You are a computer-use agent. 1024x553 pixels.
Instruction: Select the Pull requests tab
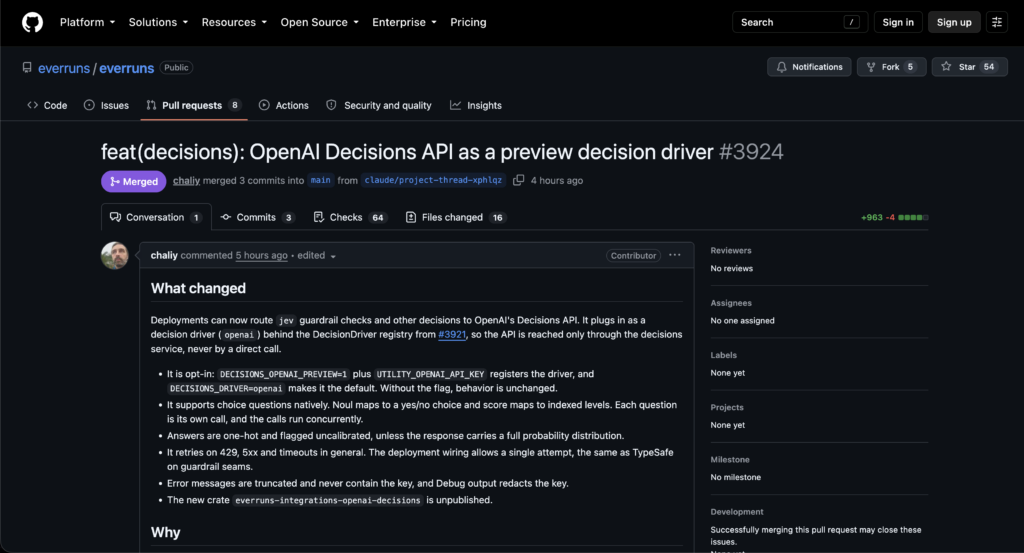(194, 105)
